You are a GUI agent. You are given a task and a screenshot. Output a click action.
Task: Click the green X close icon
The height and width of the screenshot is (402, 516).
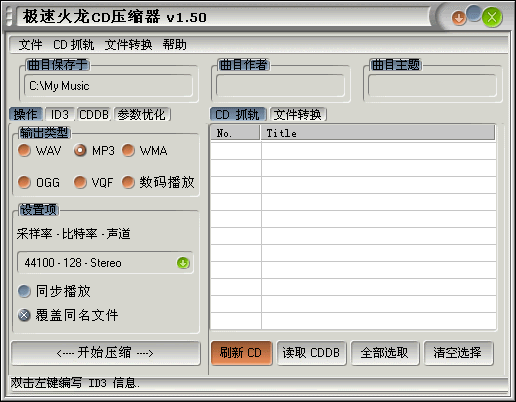[x=492, y=17]
